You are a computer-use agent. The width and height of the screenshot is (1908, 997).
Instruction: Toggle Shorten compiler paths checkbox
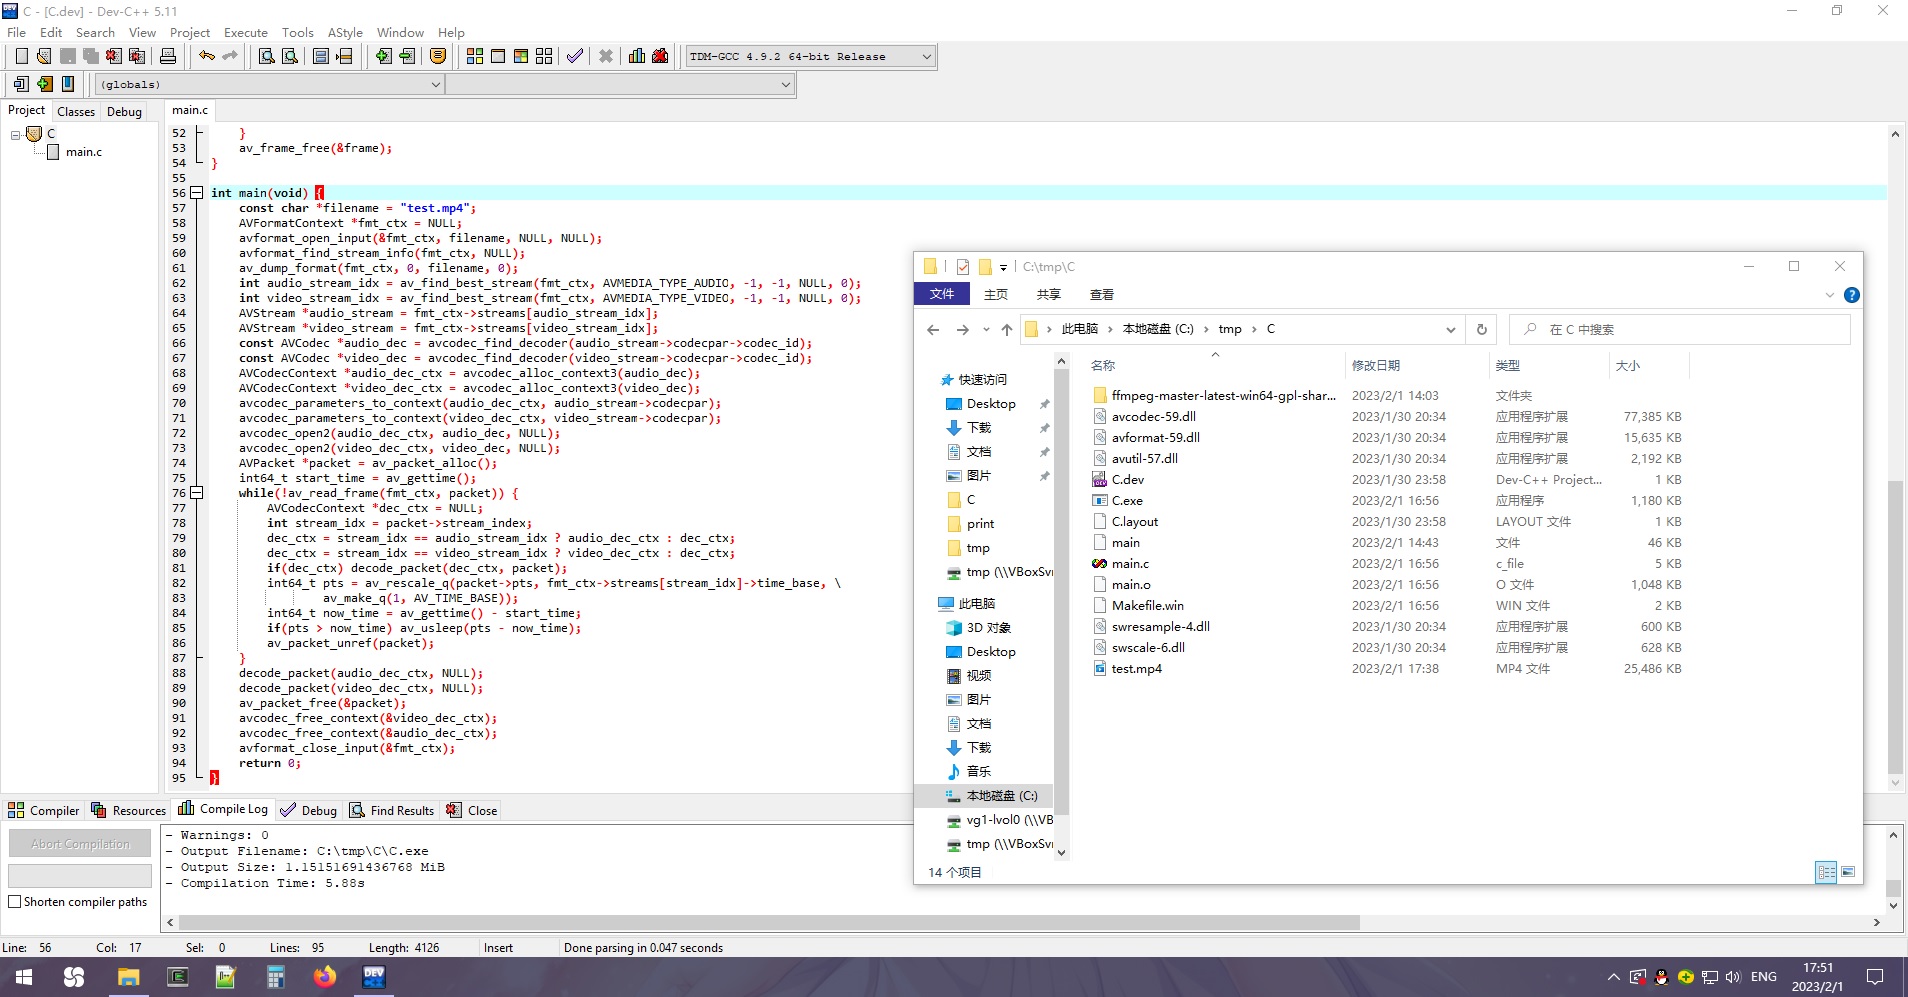15,902
